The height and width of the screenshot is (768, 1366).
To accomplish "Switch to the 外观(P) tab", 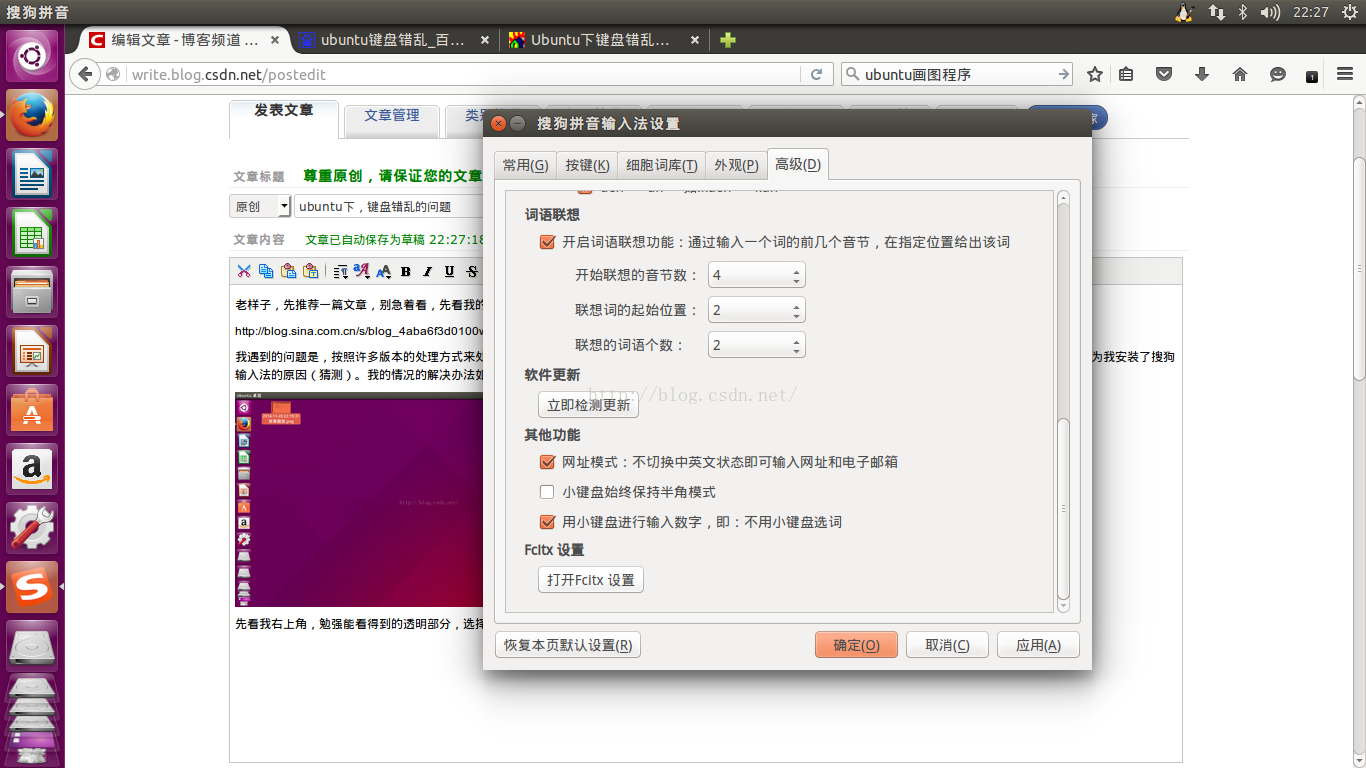I will [x=736, y=165].
